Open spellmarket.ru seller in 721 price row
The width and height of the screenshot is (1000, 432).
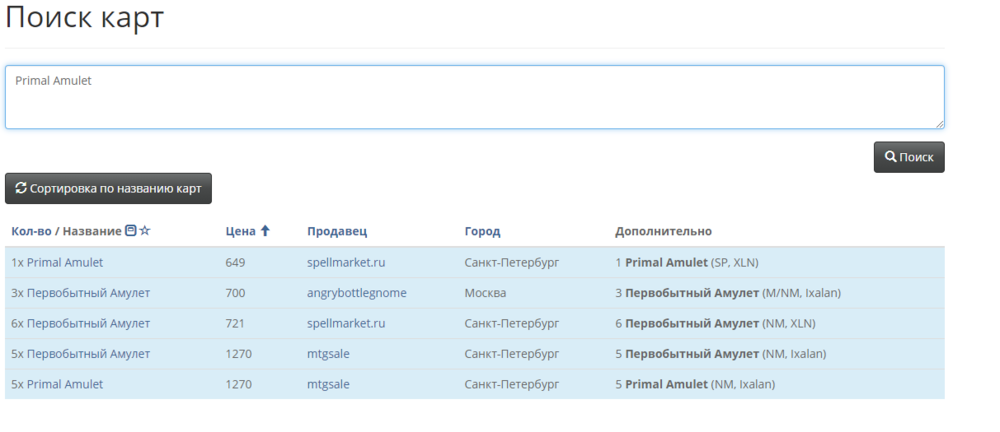pyautogui.click(x=346, y=323)
